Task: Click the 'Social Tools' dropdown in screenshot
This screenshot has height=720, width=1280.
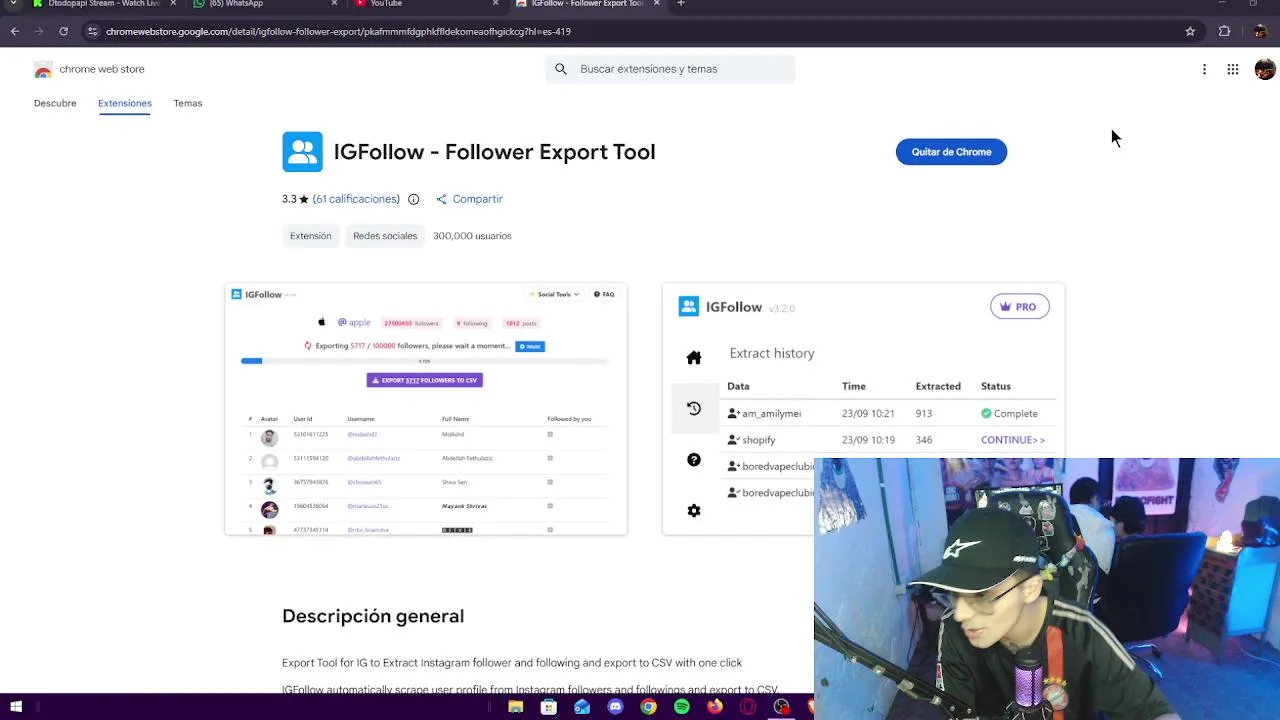Action: click(555, 294)
